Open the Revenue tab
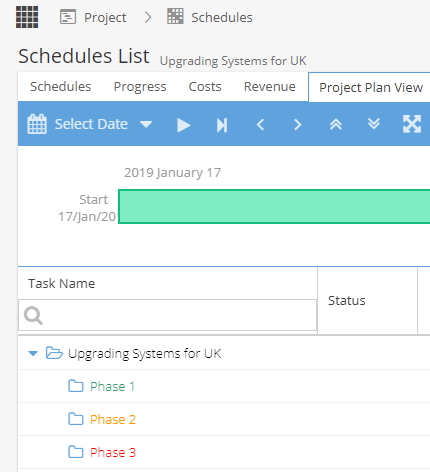Image resolution: width=430 pixels, height=472 pixels. coord(270,87)
